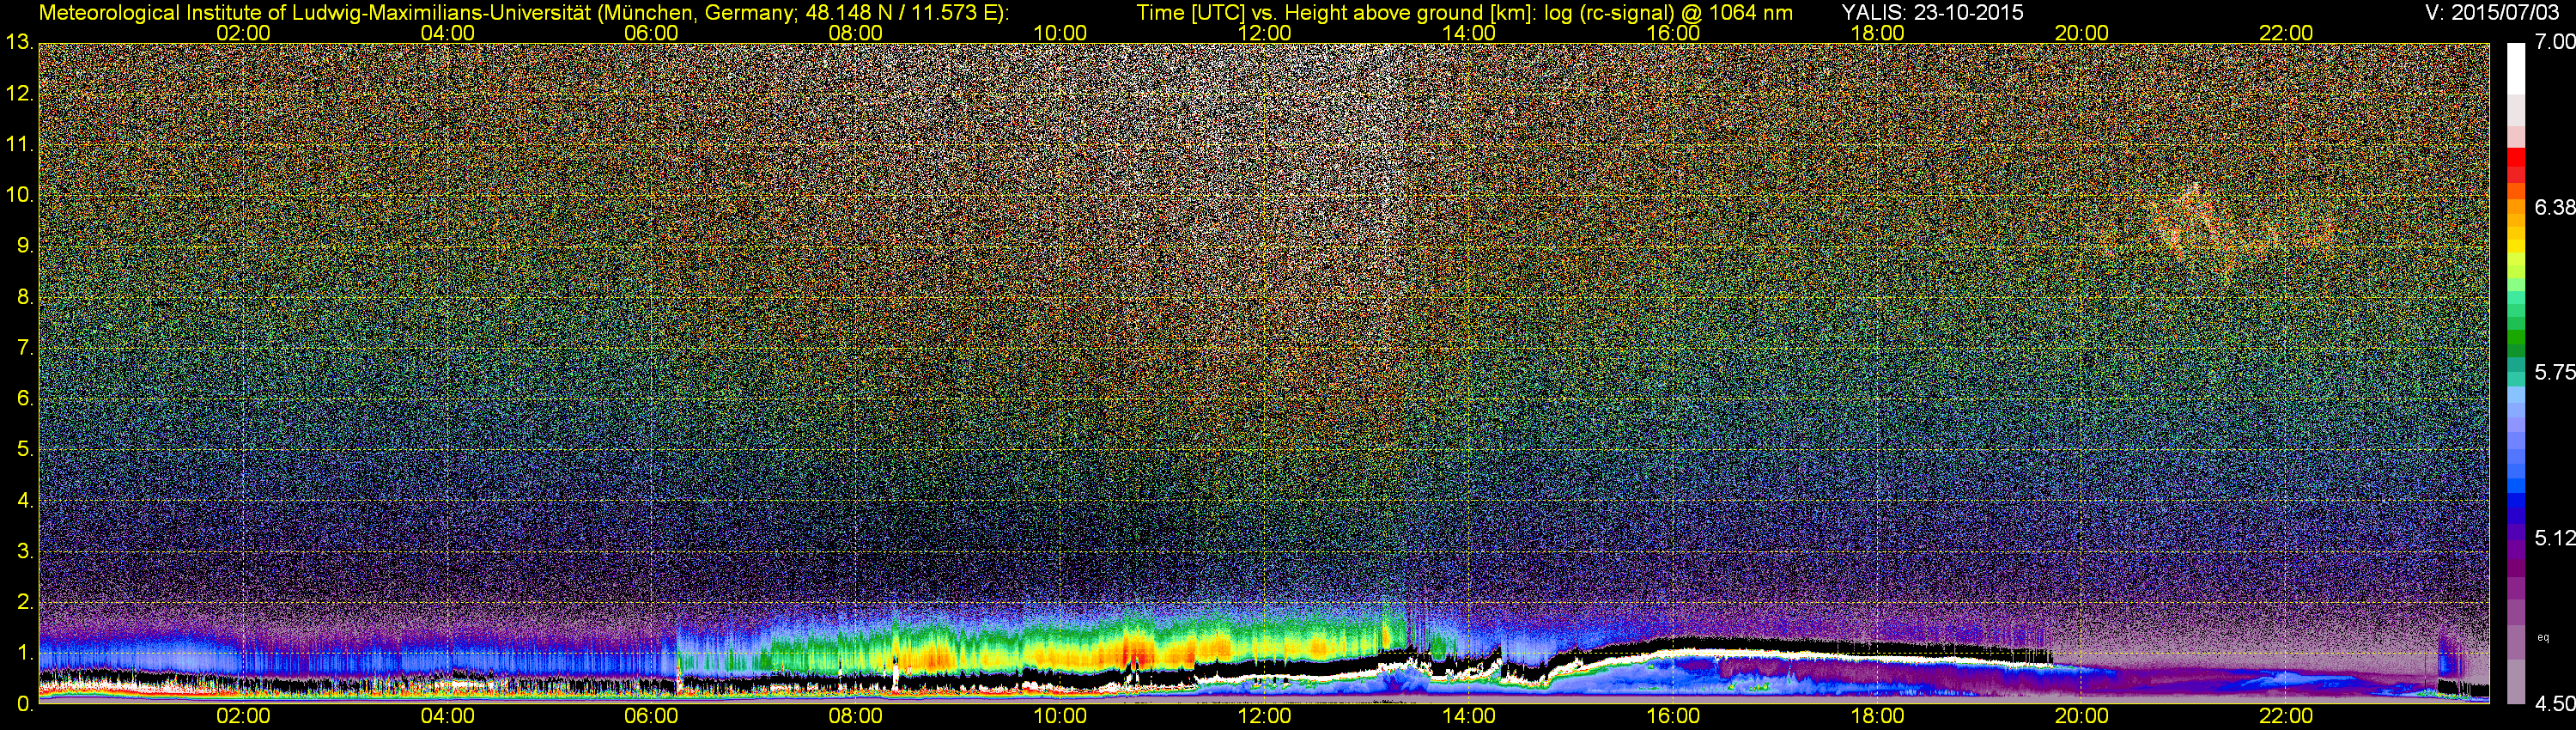Select the 22:00 label on the top time axis
Screen dimensions: 2576x730
[2286, 33]
